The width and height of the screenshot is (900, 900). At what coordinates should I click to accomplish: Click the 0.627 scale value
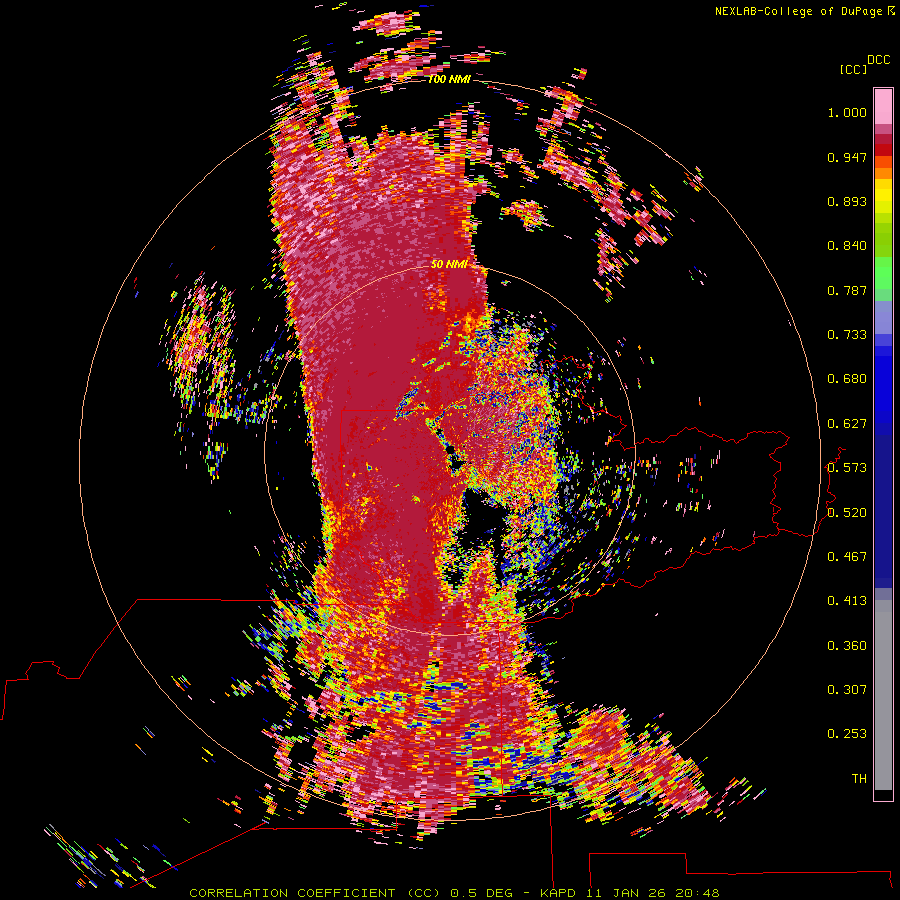[847, 424]
